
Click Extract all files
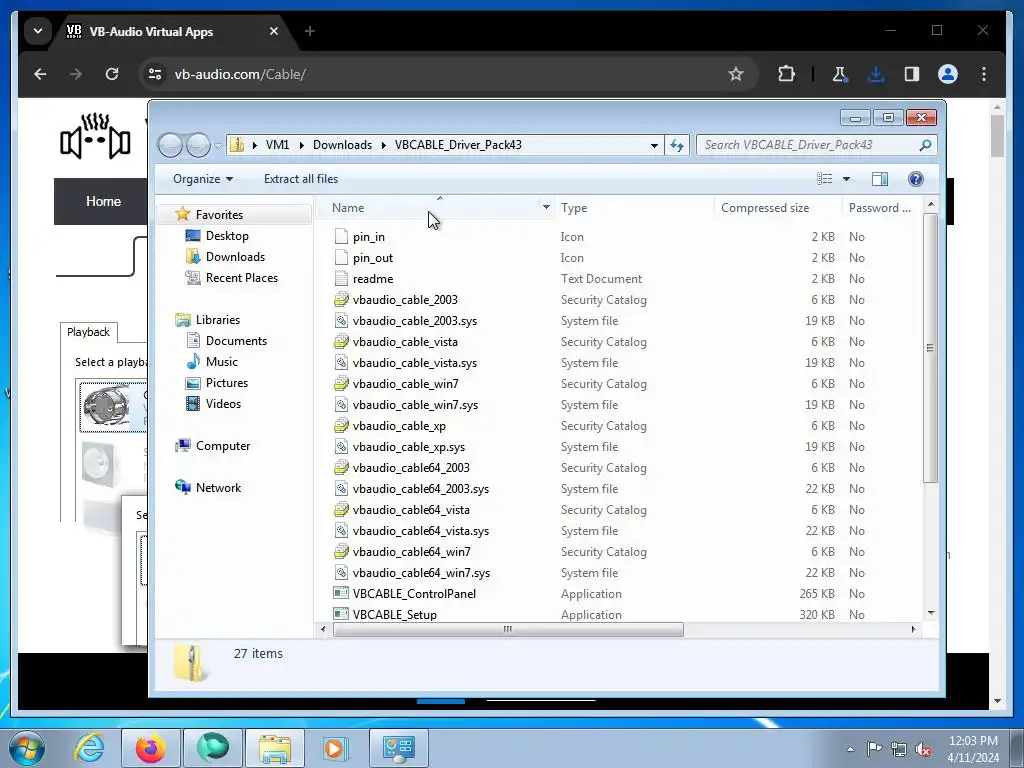click(300, 179)
